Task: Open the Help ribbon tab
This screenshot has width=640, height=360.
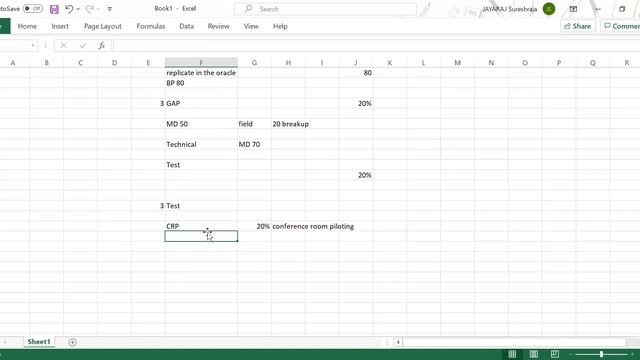Action: point(280,26)
